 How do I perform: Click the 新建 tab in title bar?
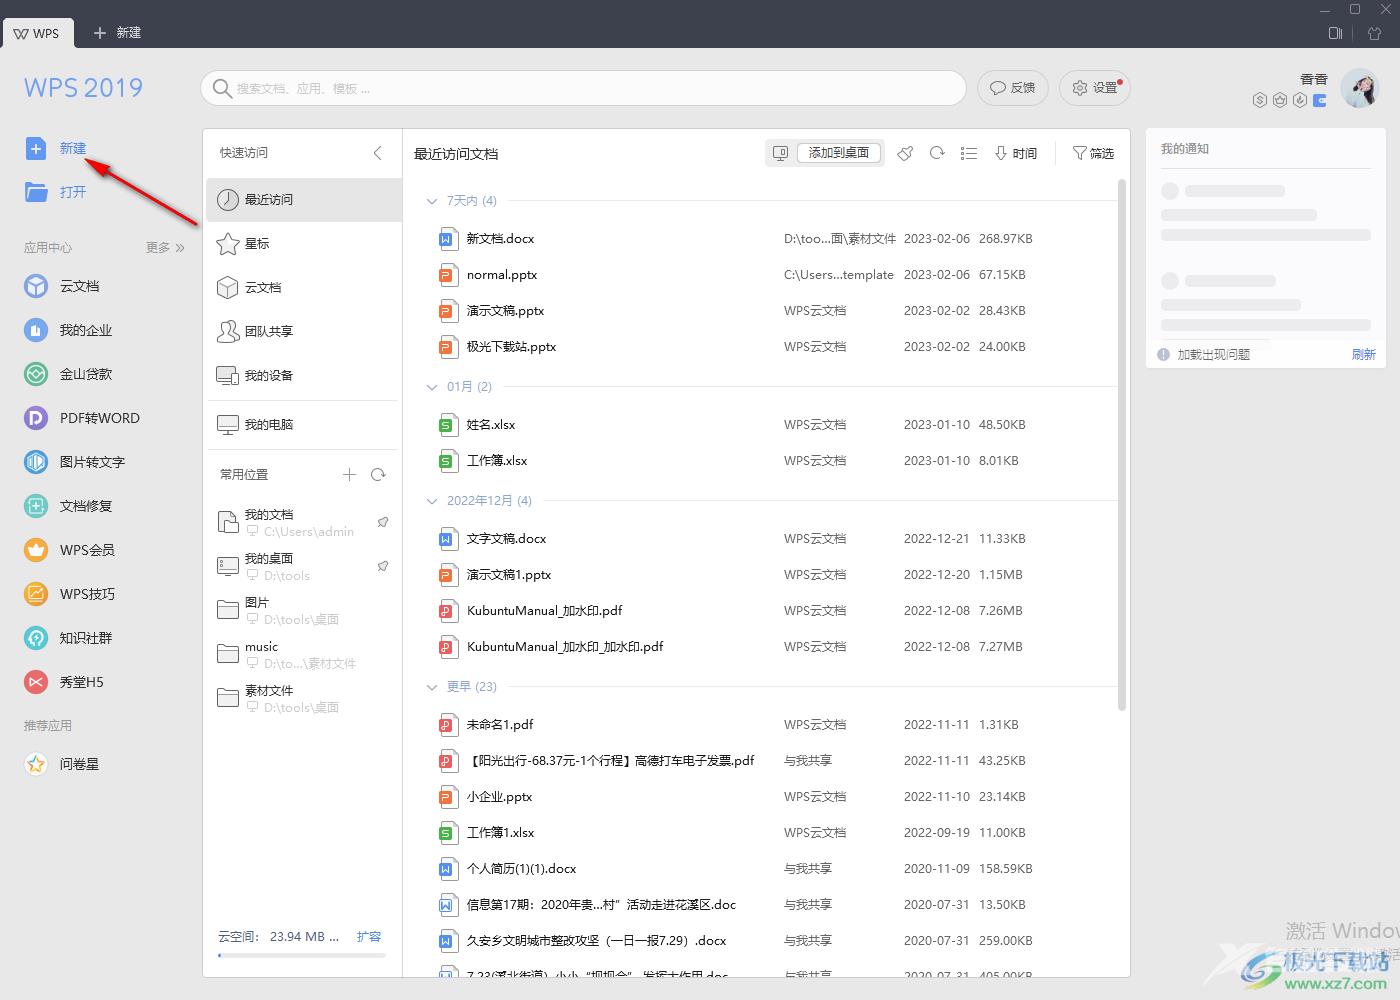pyautogui.click(x=117, y=33)
